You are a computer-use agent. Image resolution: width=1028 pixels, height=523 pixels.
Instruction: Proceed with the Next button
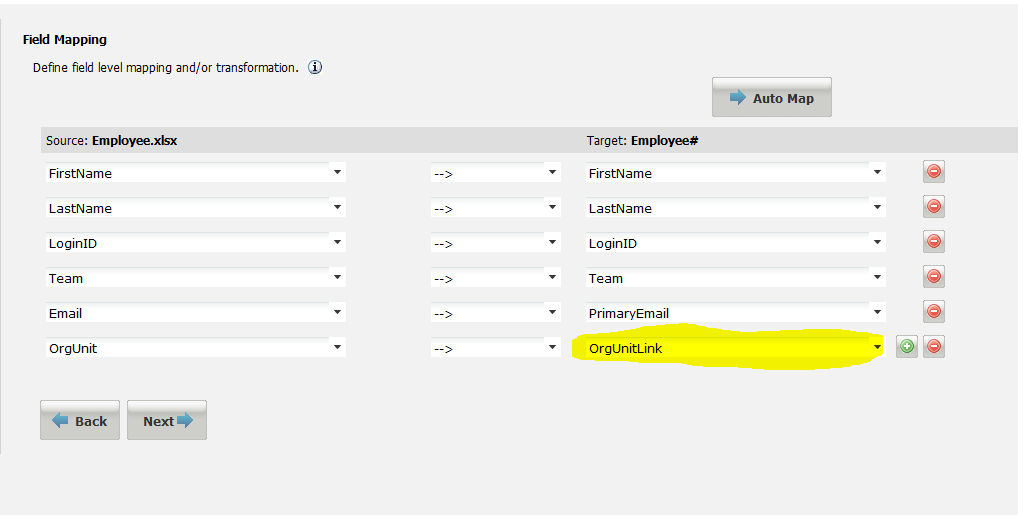point(167,421)
